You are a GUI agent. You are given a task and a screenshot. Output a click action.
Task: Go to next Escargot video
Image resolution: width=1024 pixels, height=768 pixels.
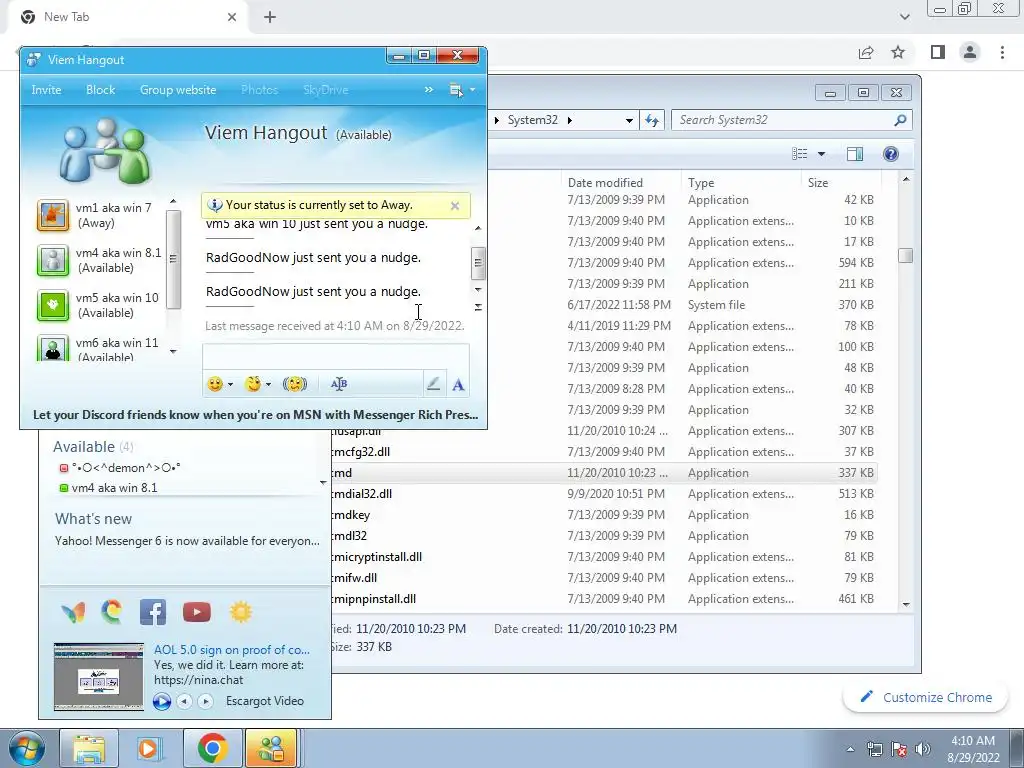click(205, 701)
